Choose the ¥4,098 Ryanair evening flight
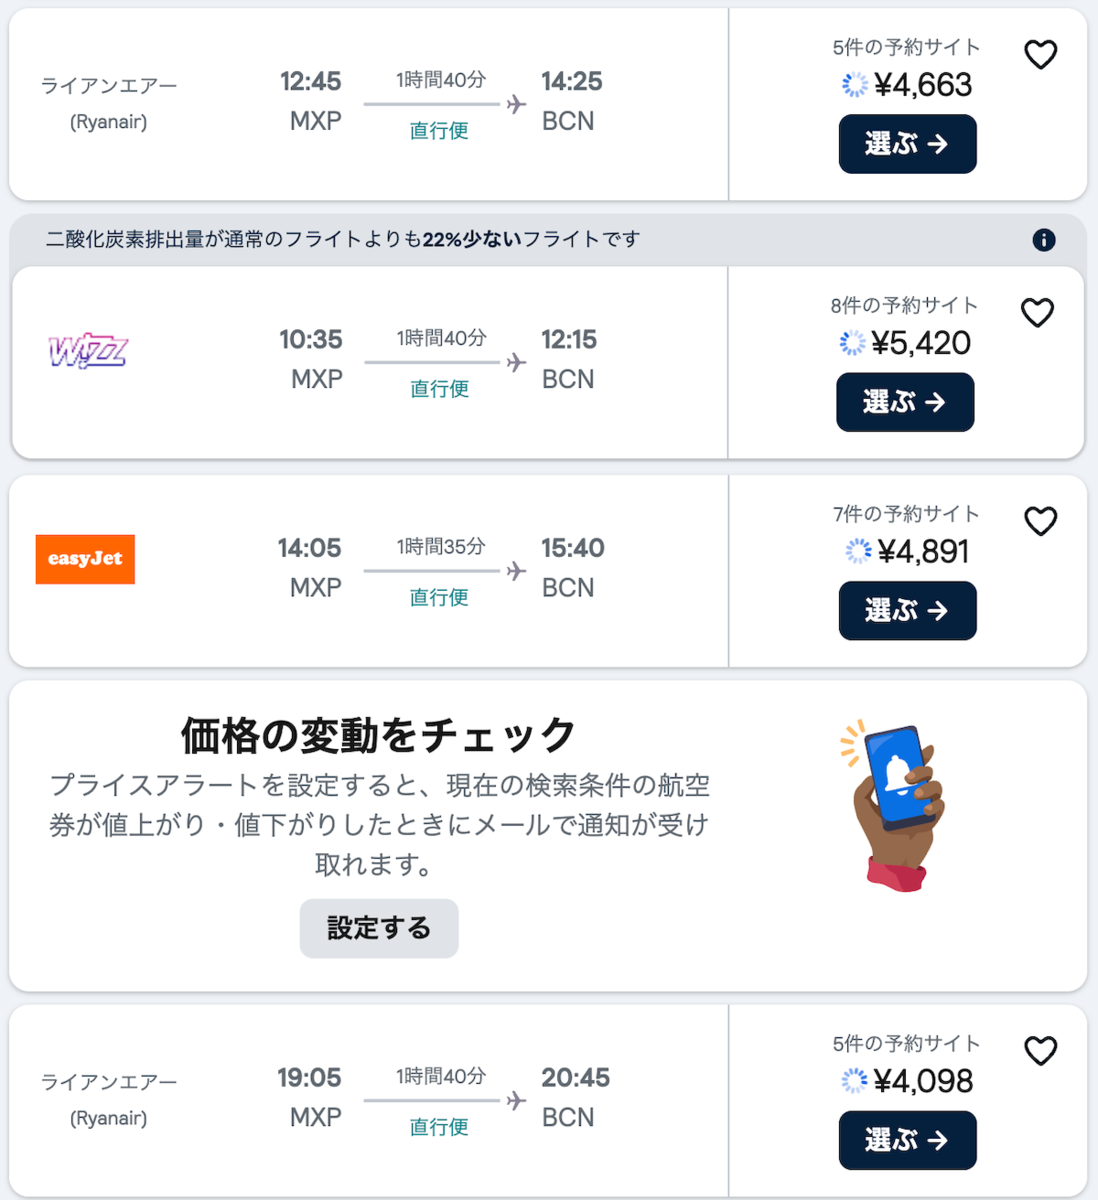 [x=907, y=1140]
